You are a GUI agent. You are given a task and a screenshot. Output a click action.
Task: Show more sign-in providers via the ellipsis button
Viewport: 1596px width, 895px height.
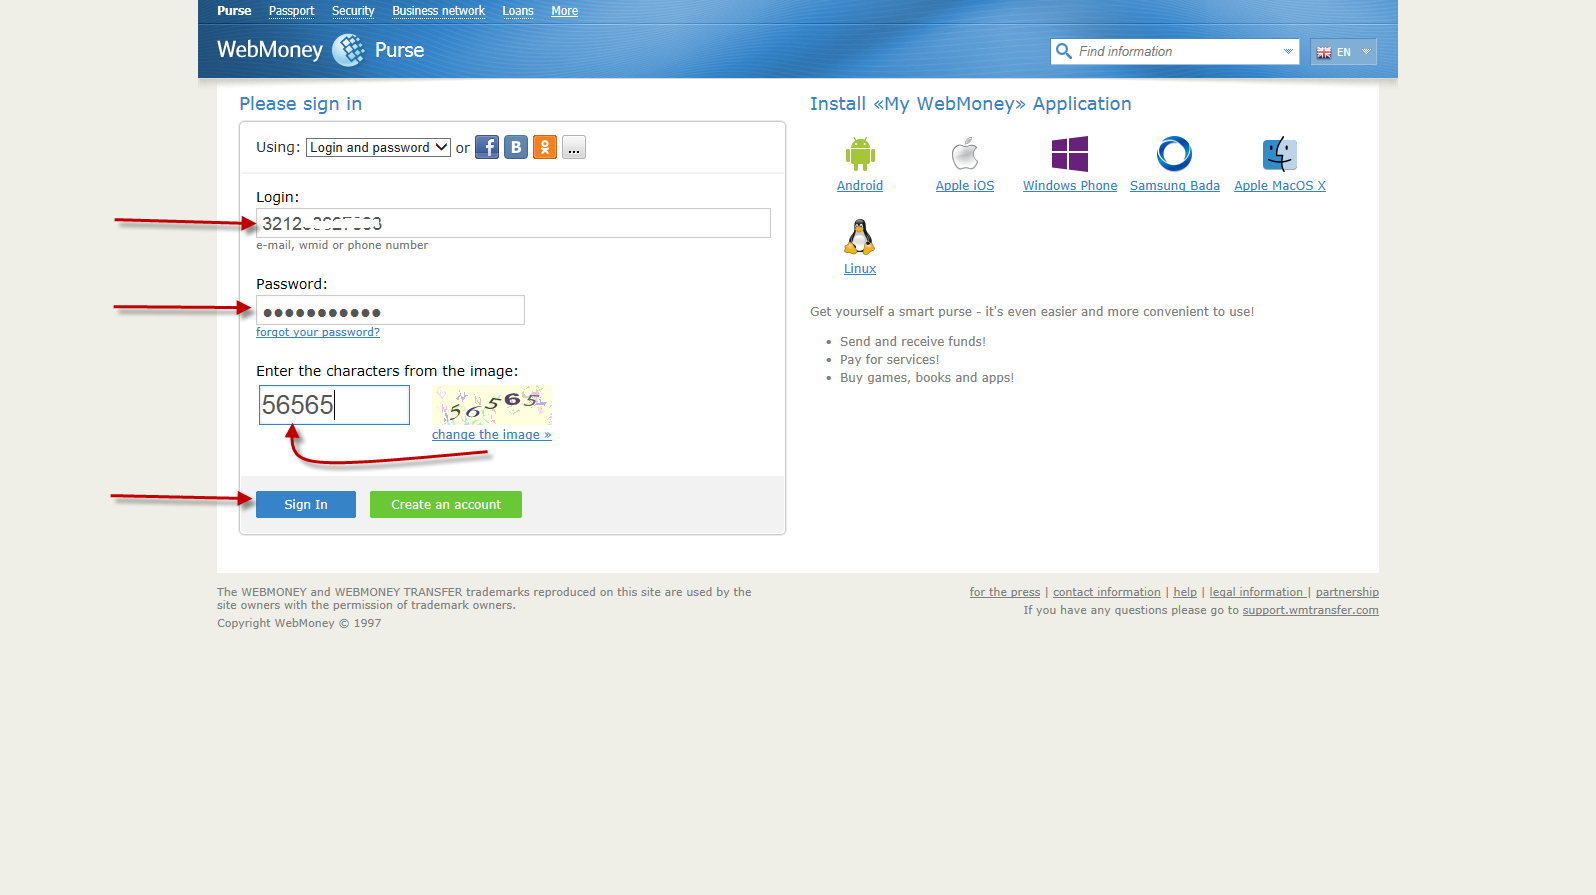click(574, 147)
